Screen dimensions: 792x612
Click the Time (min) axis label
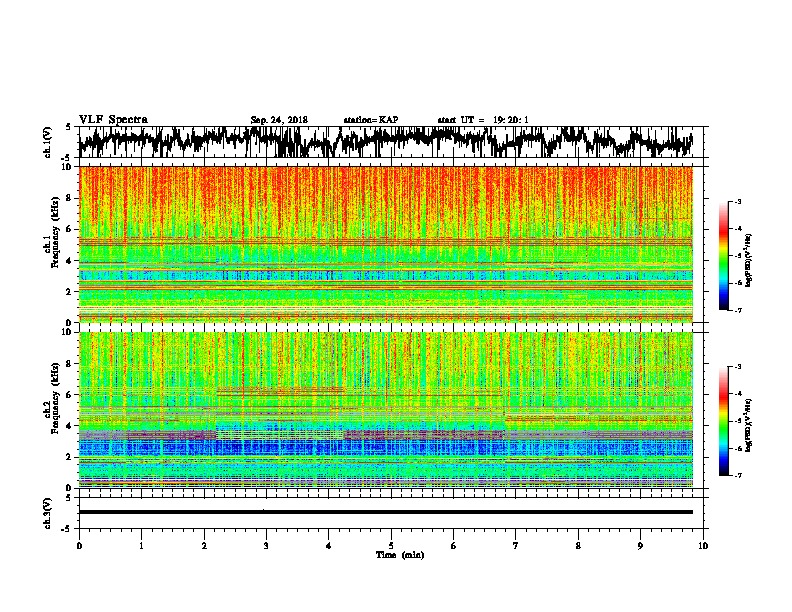click(x=400, y=555)
